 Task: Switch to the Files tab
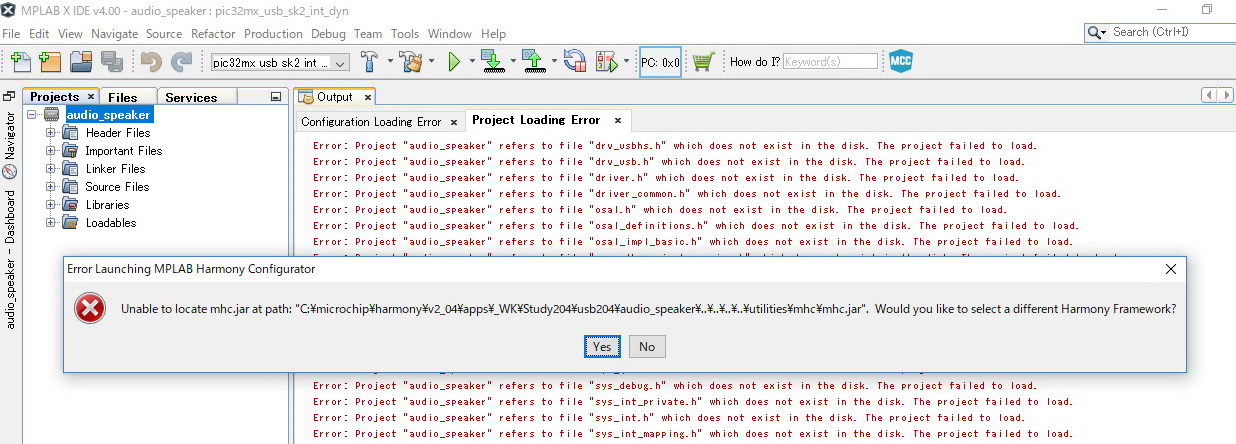click(x=123, y=97)
